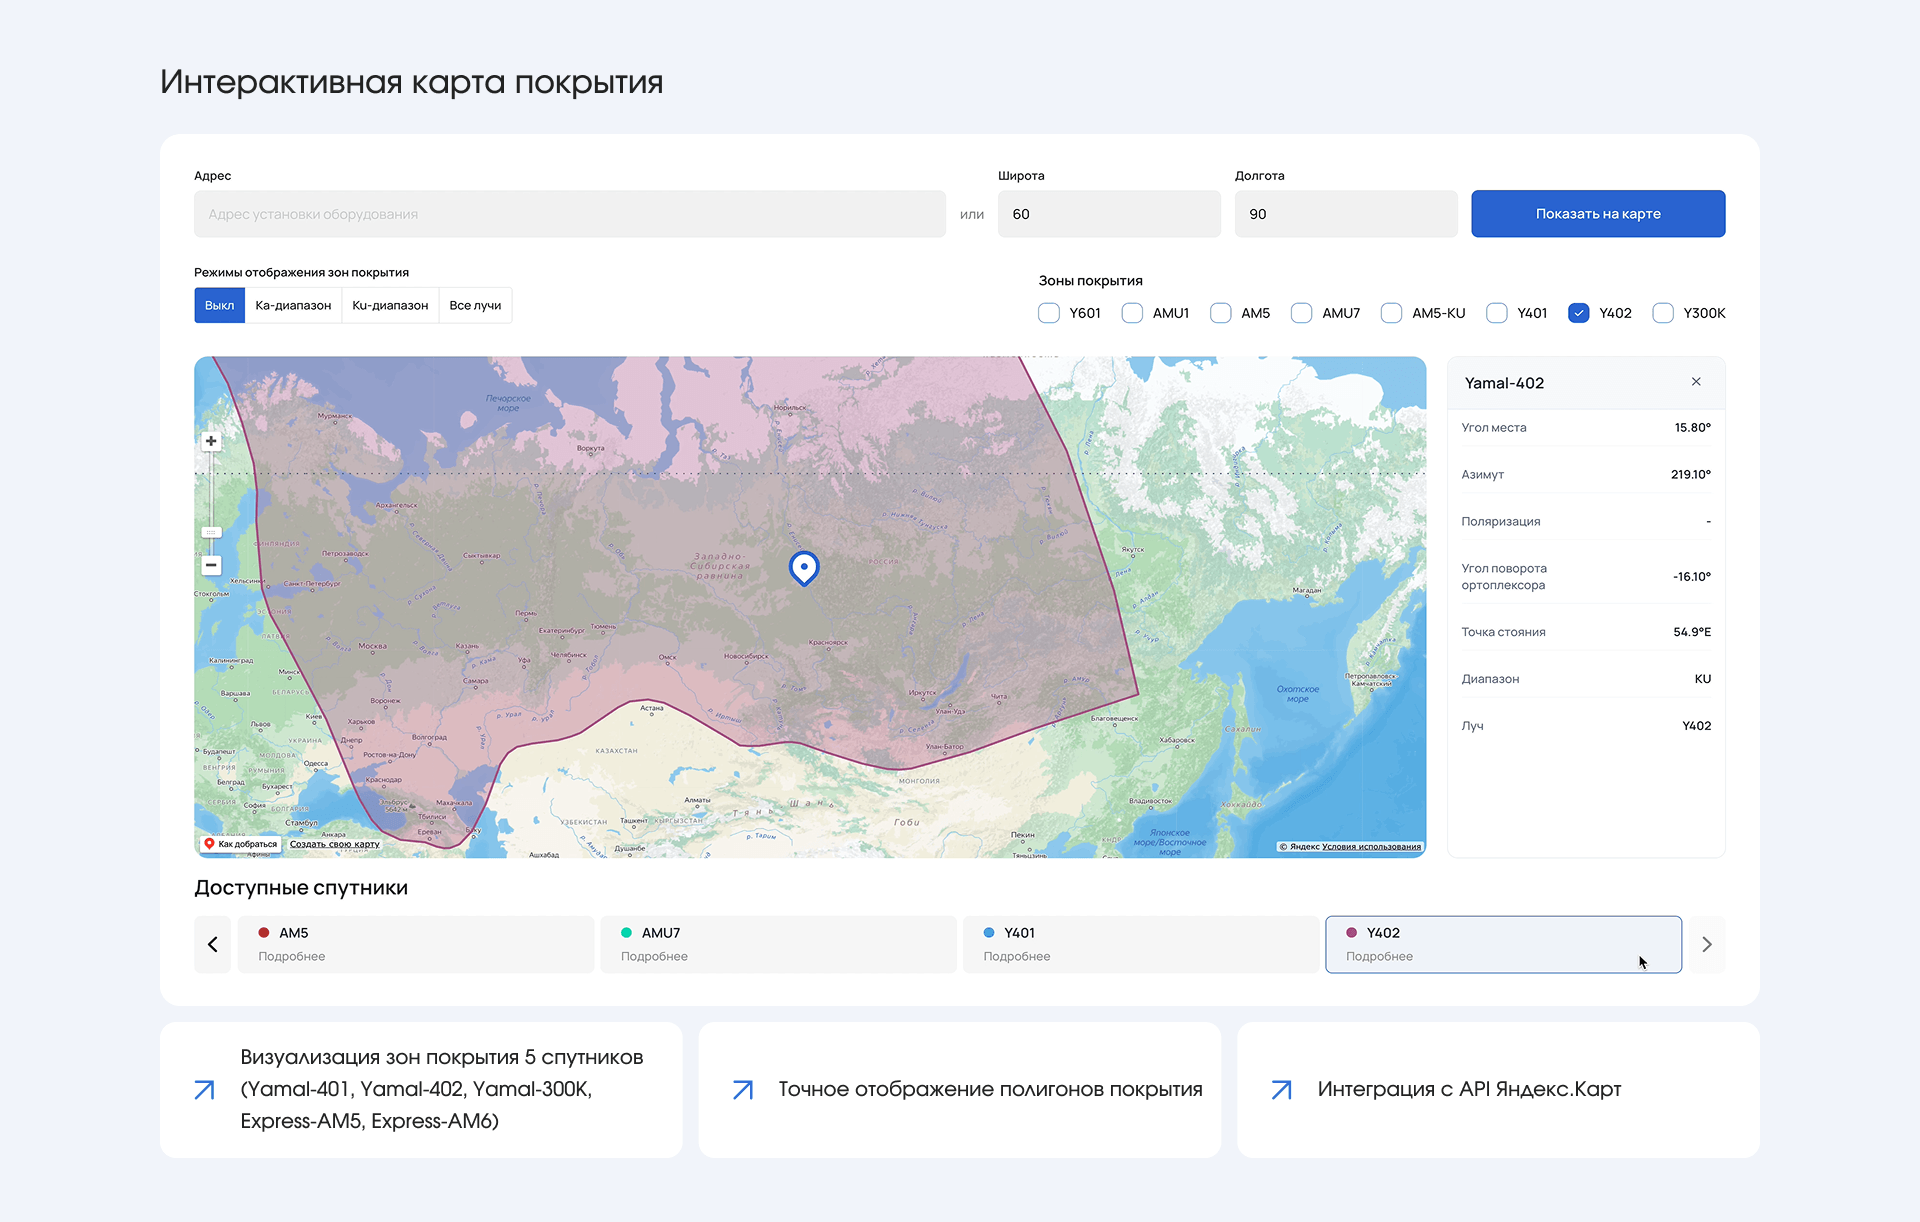This screenshot has width=1920, height=1222.
Task: Switch to Ka-диапазон display mode
Action: click(x=293, y=305)
